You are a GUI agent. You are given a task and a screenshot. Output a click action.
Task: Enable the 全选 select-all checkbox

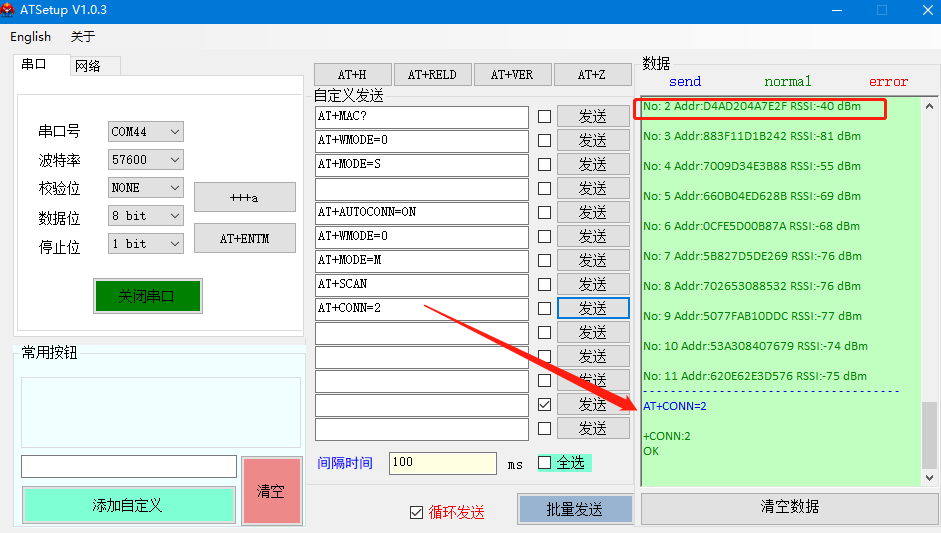click(x=545, y=463)
